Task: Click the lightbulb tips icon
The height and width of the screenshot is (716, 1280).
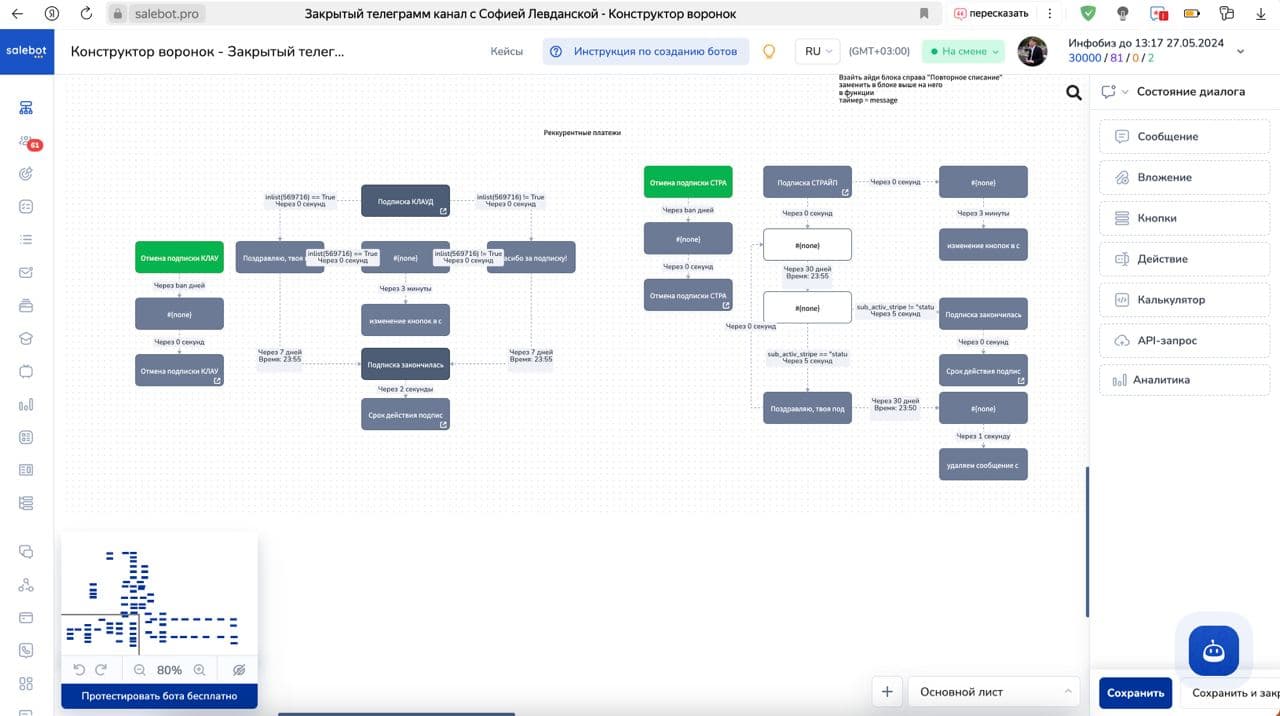Action: pos(769,51)
